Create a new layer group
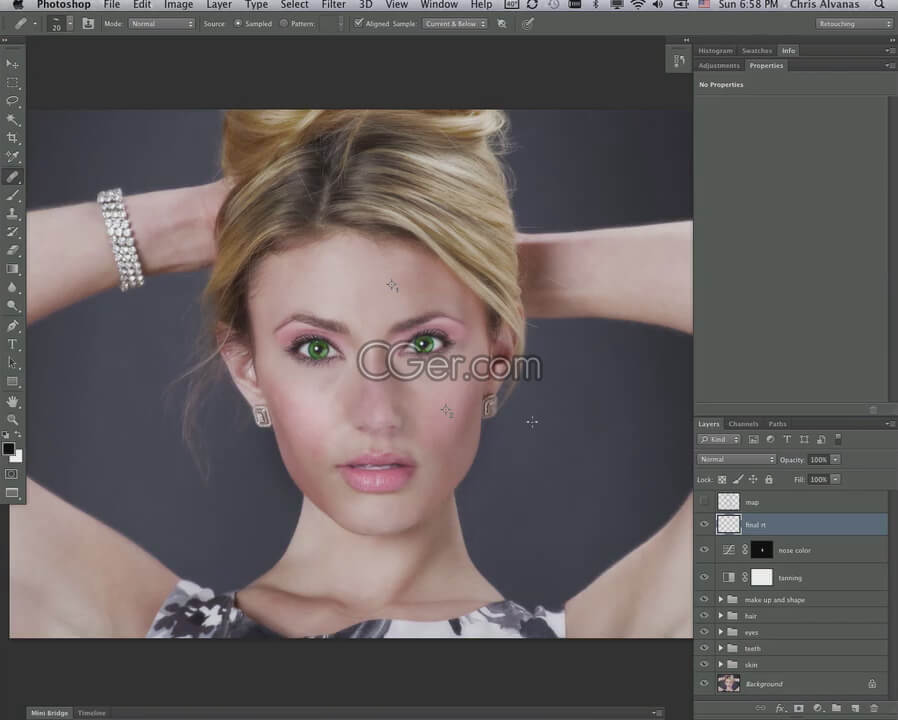The height and width of the screenshot is (720, 898). (836, 709)
